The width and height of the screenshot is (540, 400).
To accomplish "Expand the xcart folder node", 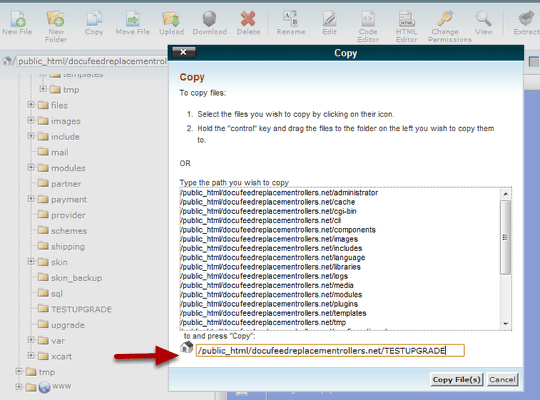I will pos(31,356).
